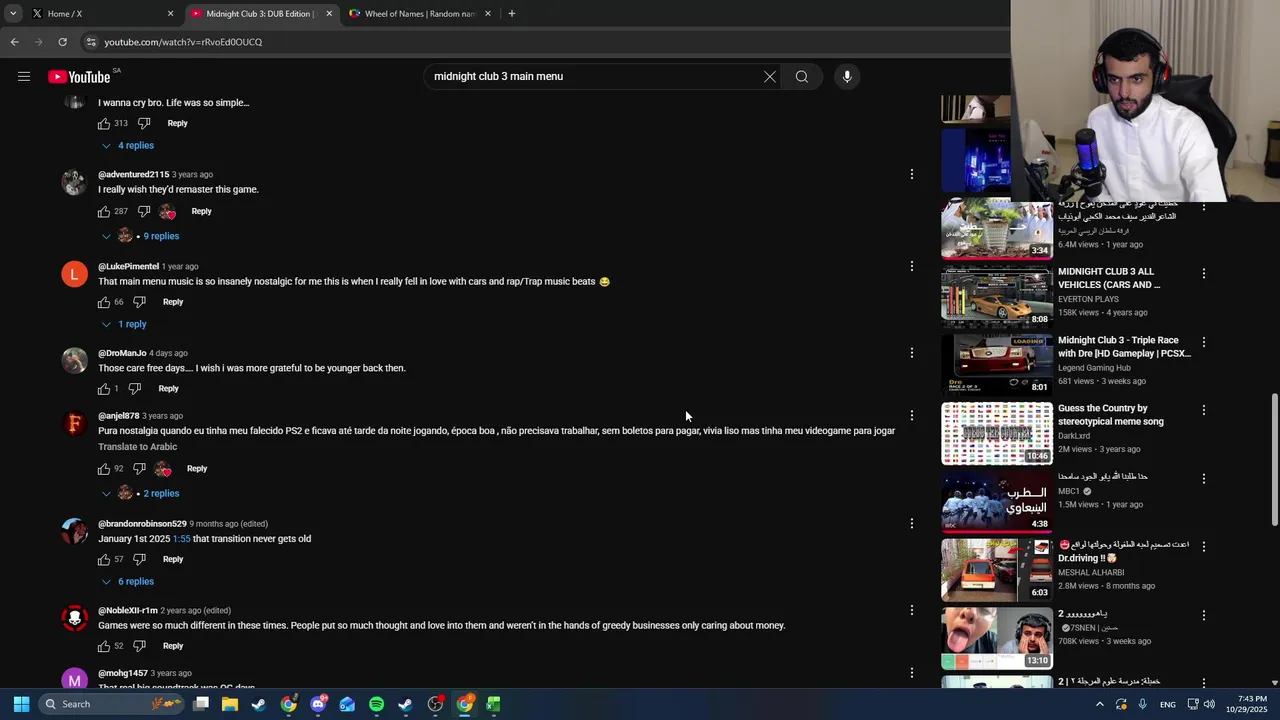The image size is (1280, 720).
Task: Open options for Guess the Country video
Action: coord(1204,410)
